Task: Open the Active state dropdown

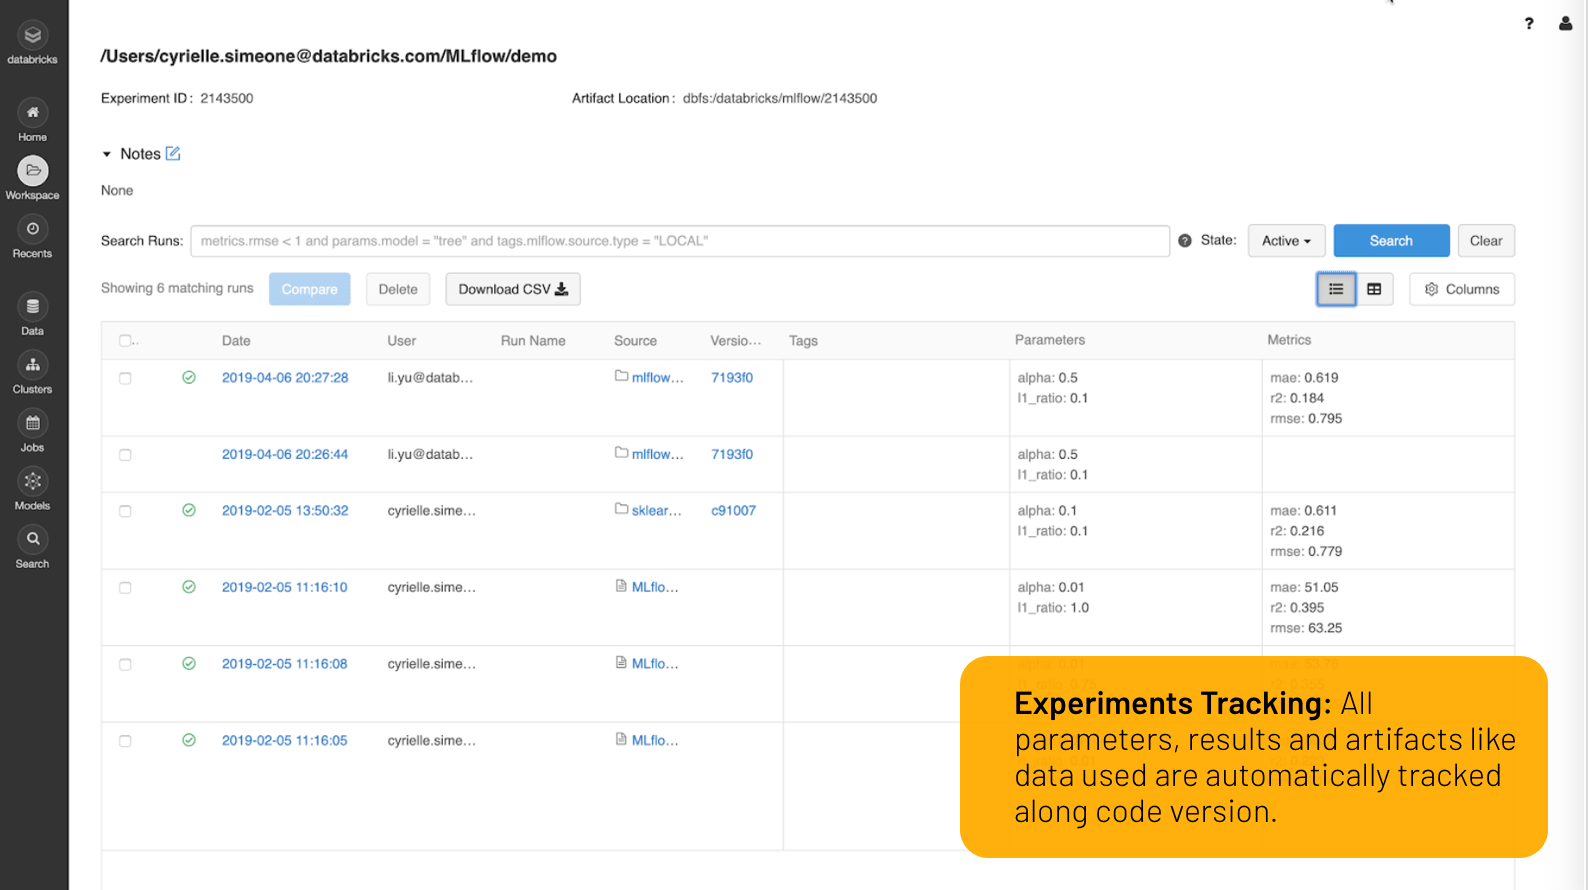Action: [1286, 241]
